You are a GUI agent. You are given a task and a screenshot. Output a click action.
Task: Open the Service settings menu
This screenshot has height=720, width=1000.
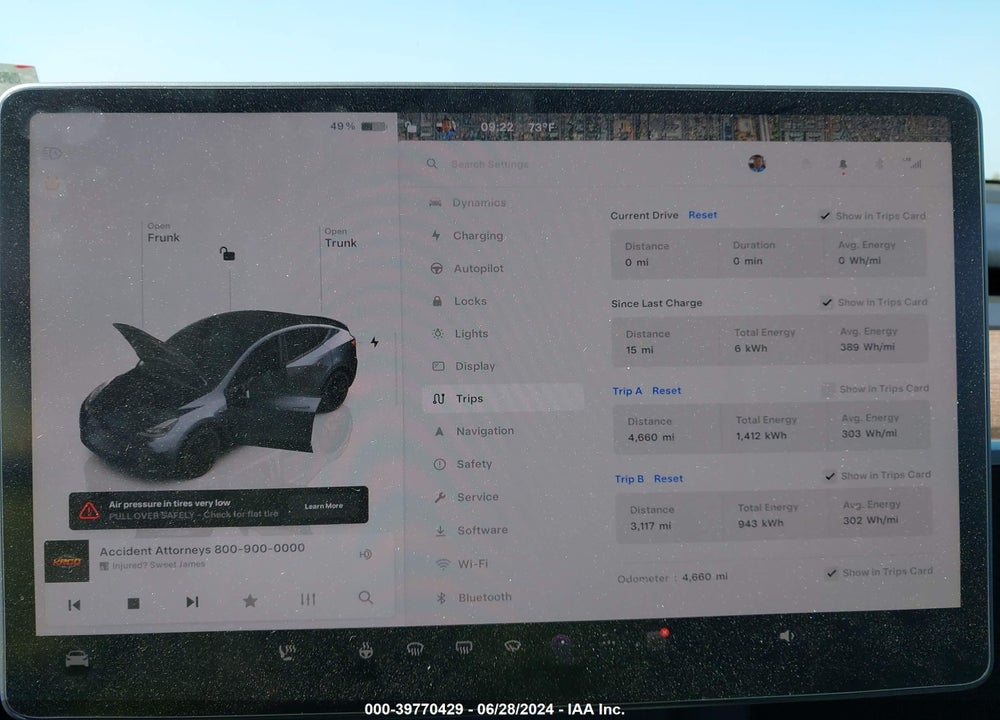[x=467, y=497]
